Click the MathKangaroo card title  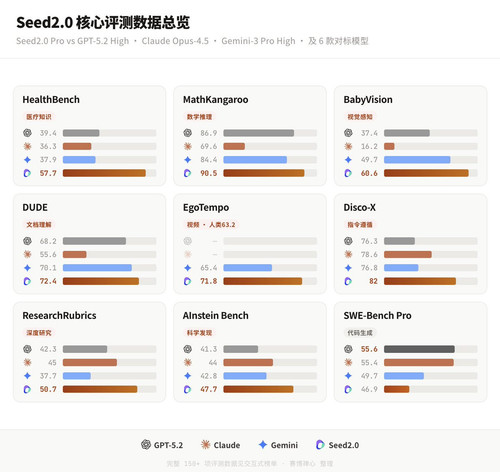coord(215,99)
